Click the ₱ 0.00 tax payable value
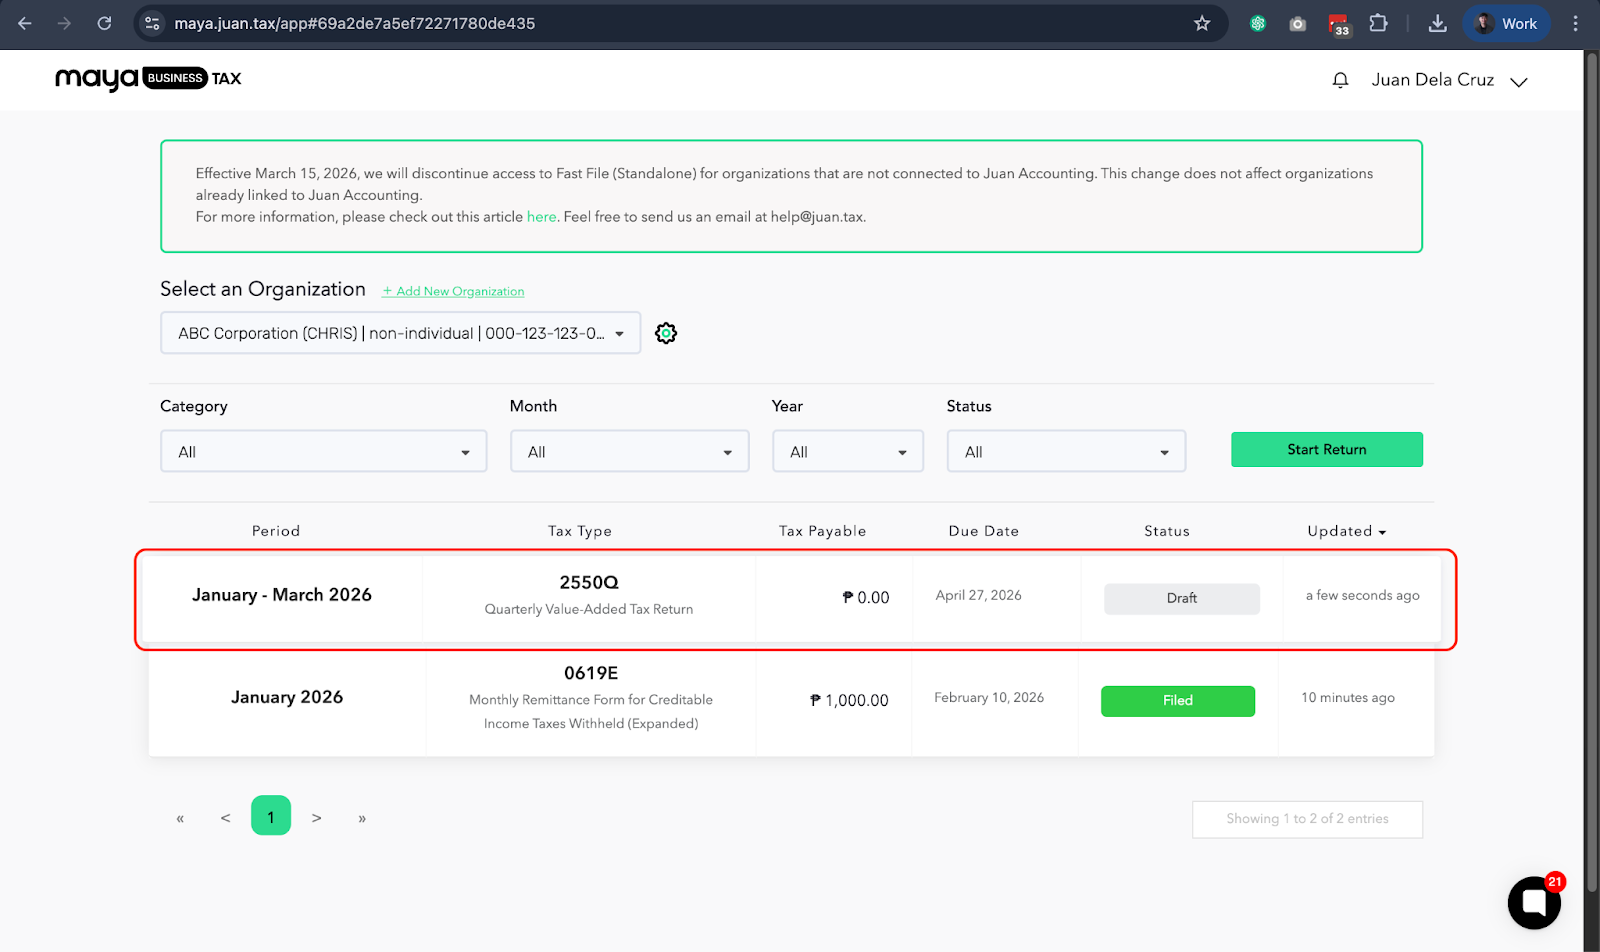Viewport: 1600px width, 952px height. (866, 597)
